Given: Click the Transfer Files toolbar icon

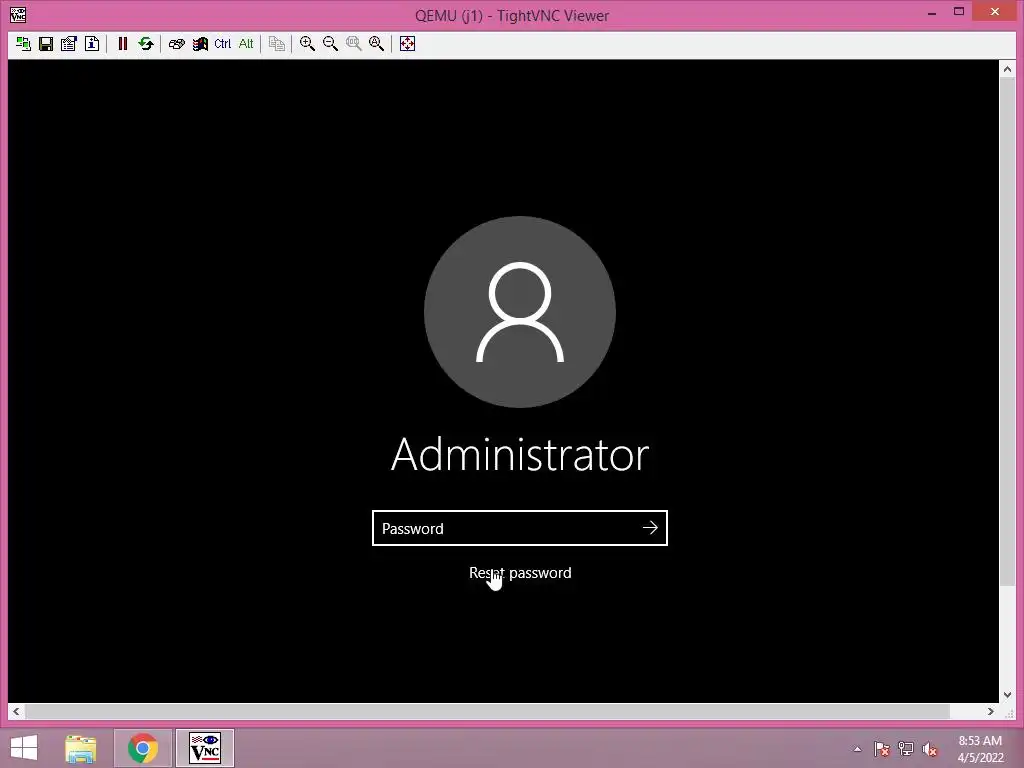Looking at the screenshot, I should pyautogui.click(x=277, y=44).
